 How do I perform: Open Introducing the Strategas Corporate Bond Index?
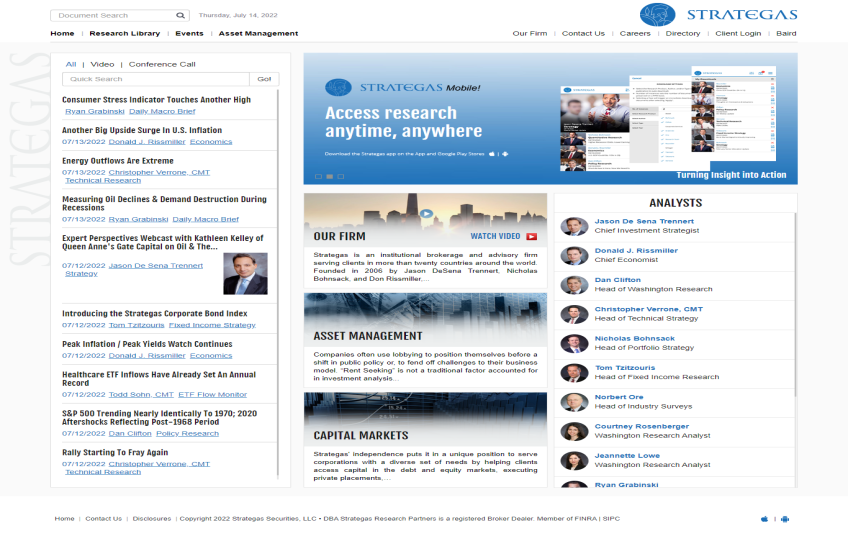coord(155,314)
